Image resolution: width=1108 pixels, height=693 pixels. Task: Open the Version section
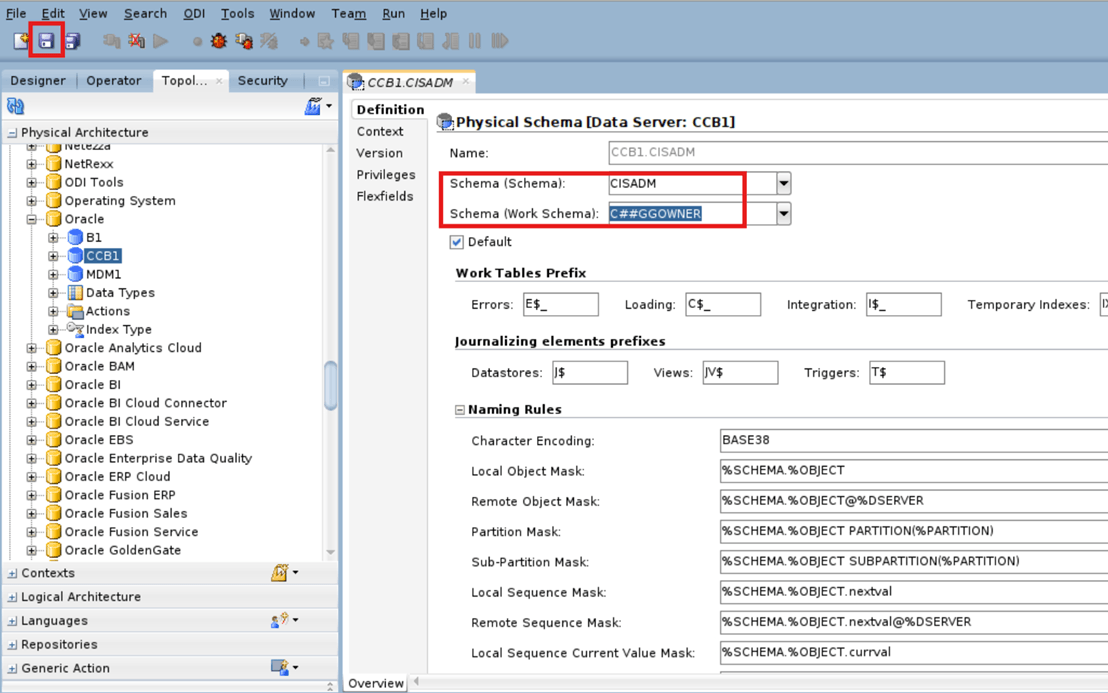point(379,153)
